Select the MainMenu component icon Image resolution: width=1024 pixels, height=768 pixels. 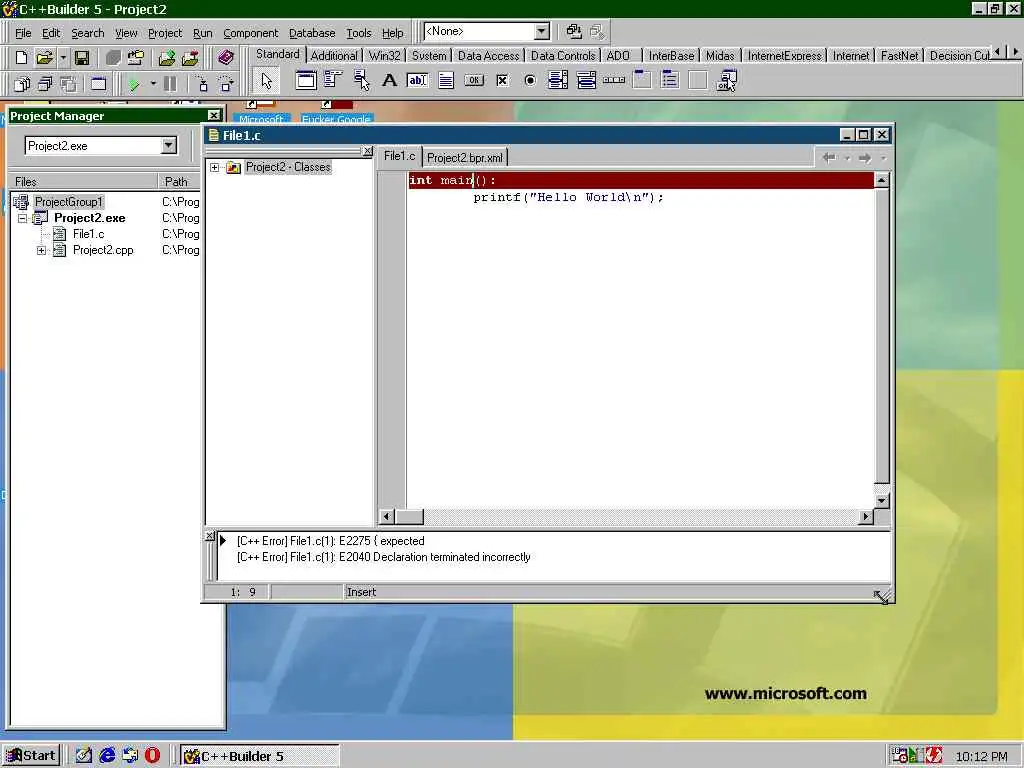333,80
